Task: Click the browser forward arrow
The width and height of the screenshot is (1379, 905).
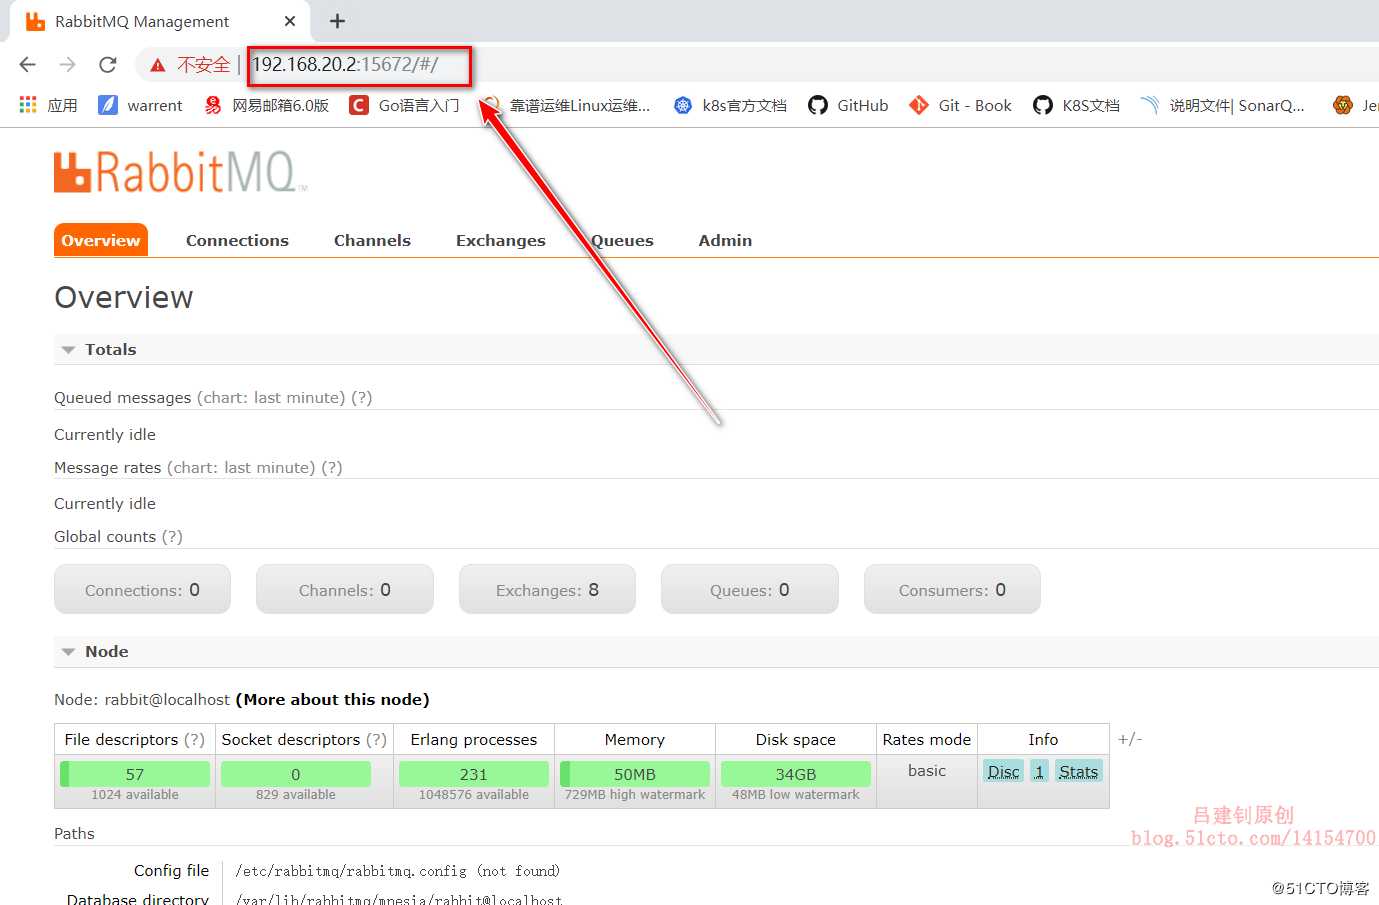Action: 67,65
